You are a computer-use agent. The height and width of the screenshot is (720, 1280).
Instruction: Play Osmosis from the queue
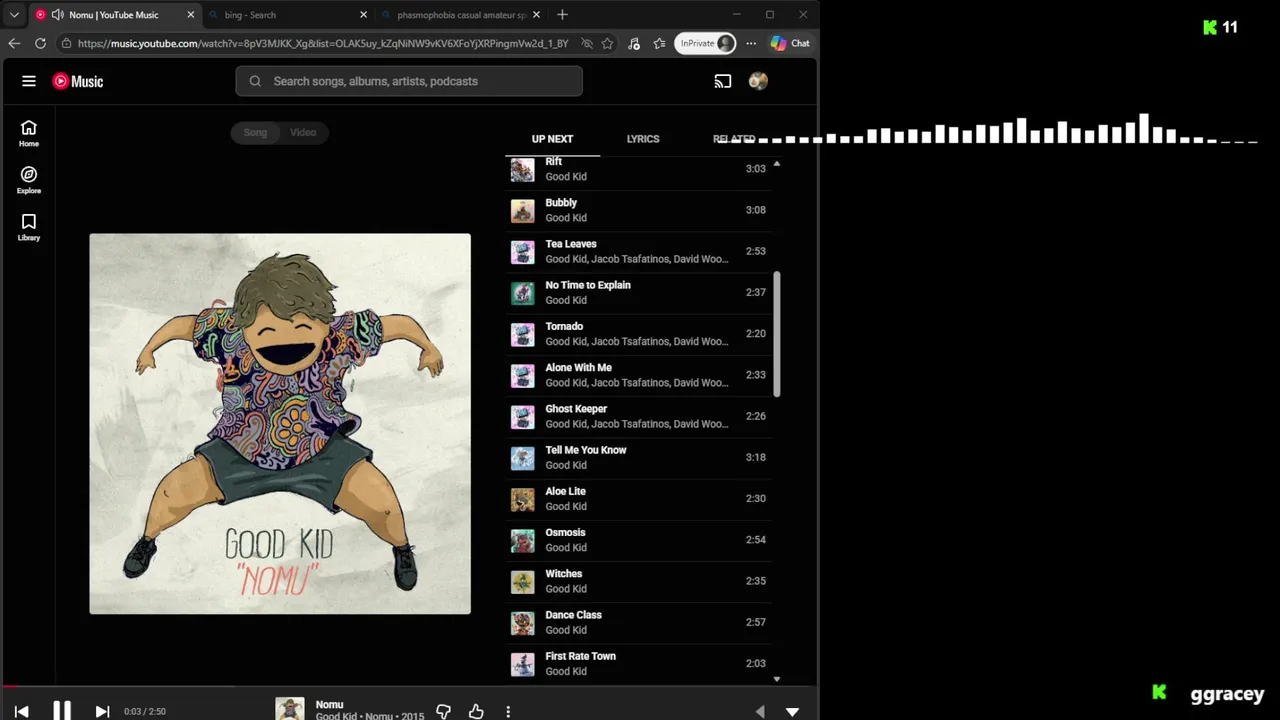pyautogui.click(x=638, y=539)
